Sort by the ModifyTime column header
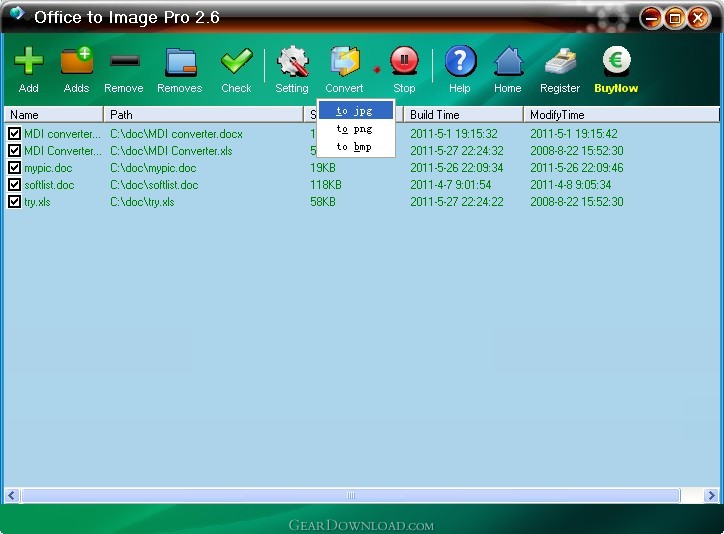This screenshot has width=724, height=534. click(621, 114)
